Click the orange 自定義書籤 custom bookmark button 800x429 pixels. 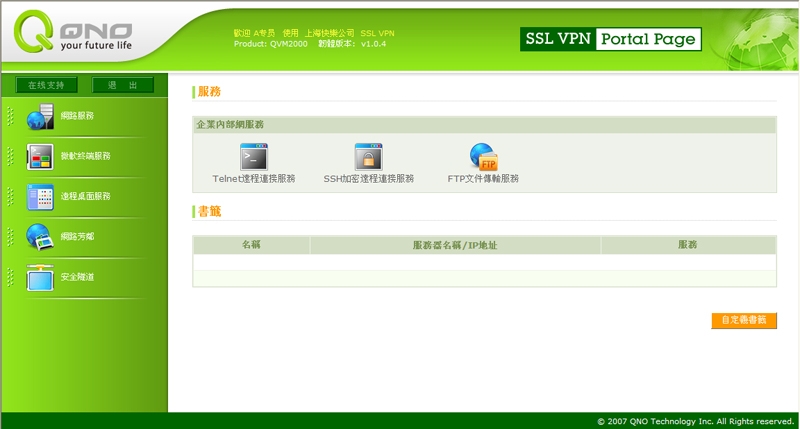[x=743, y=321]
